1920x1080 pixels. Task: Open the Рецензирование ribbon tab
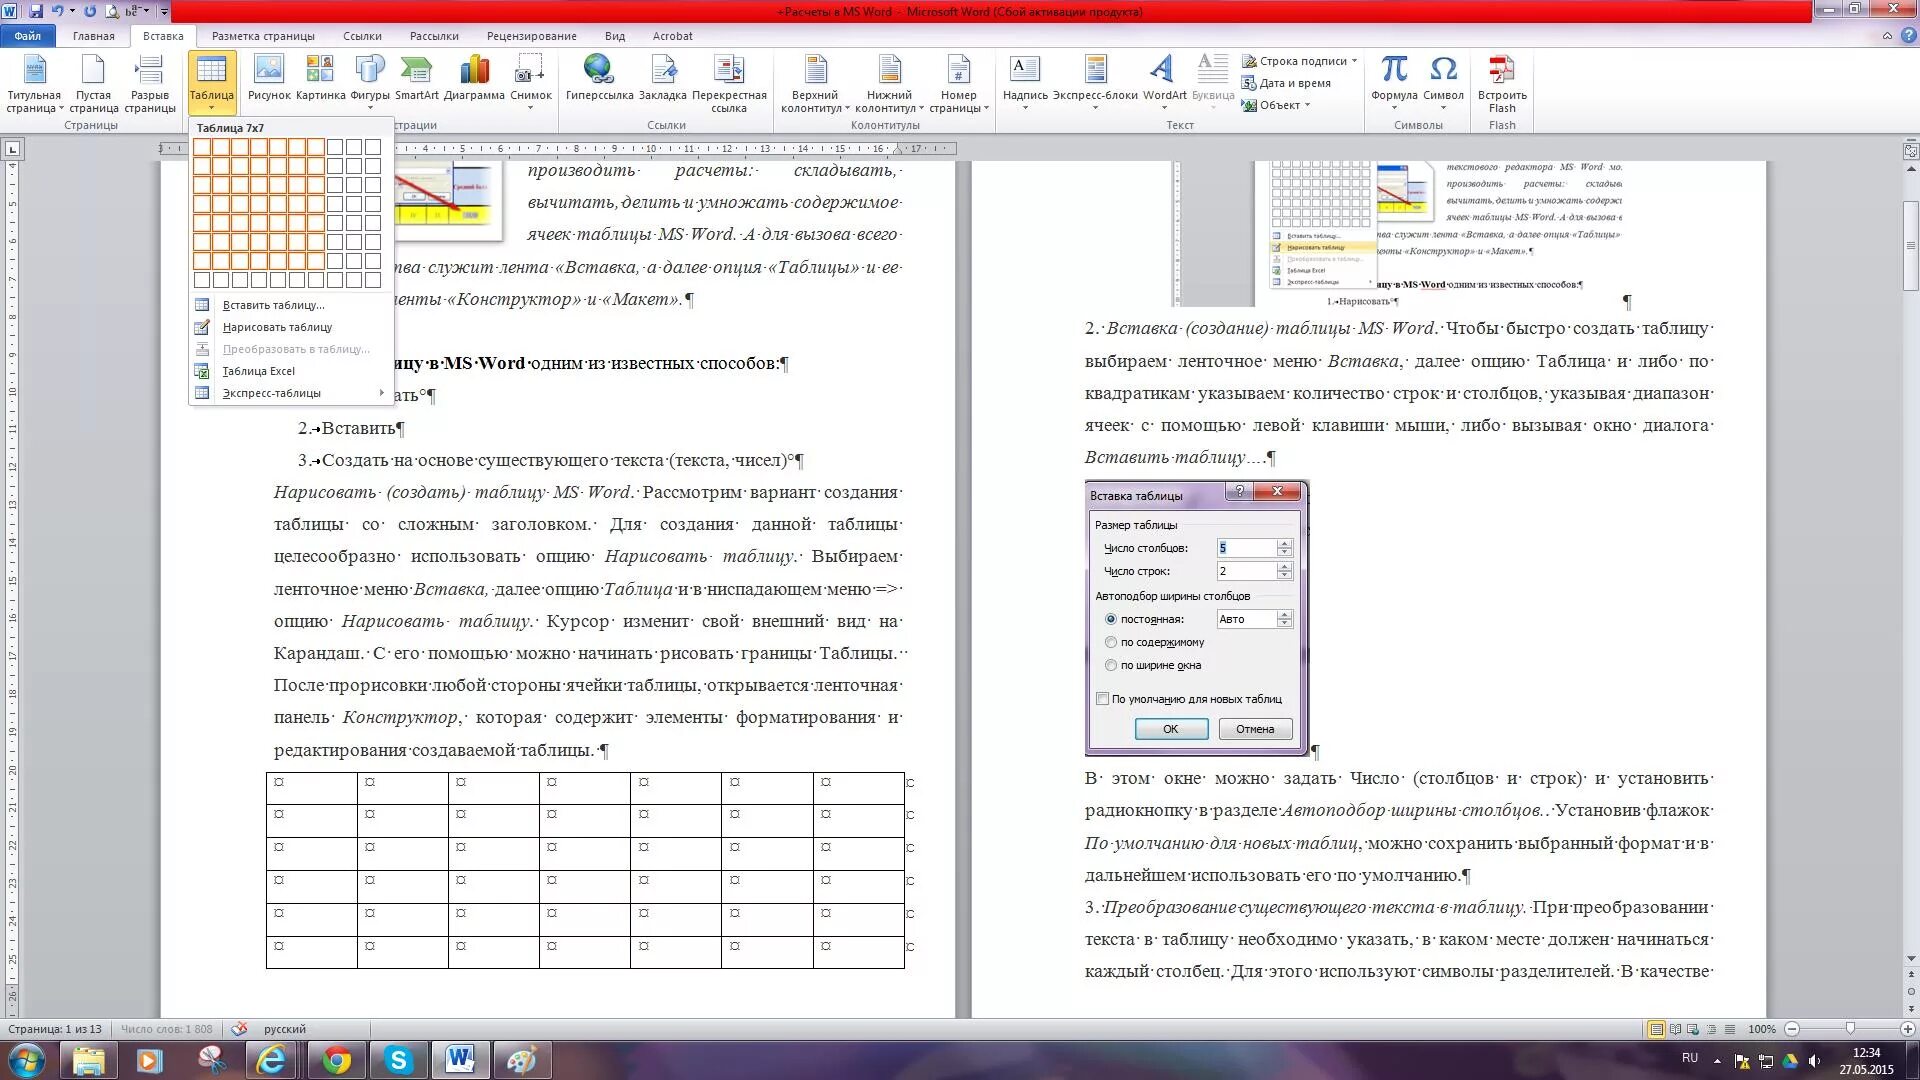(x=531, y=36)
